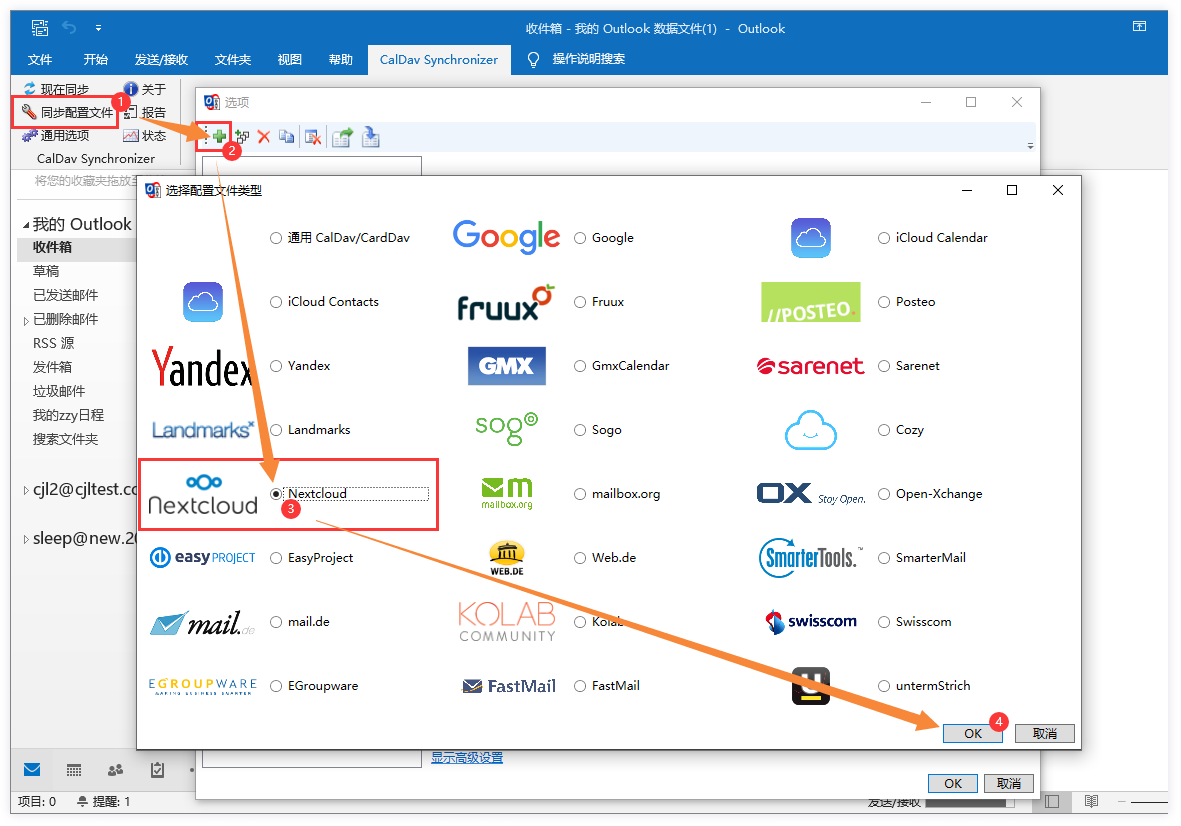Open Ribbon Display Options in title bar

(1140, 26)
